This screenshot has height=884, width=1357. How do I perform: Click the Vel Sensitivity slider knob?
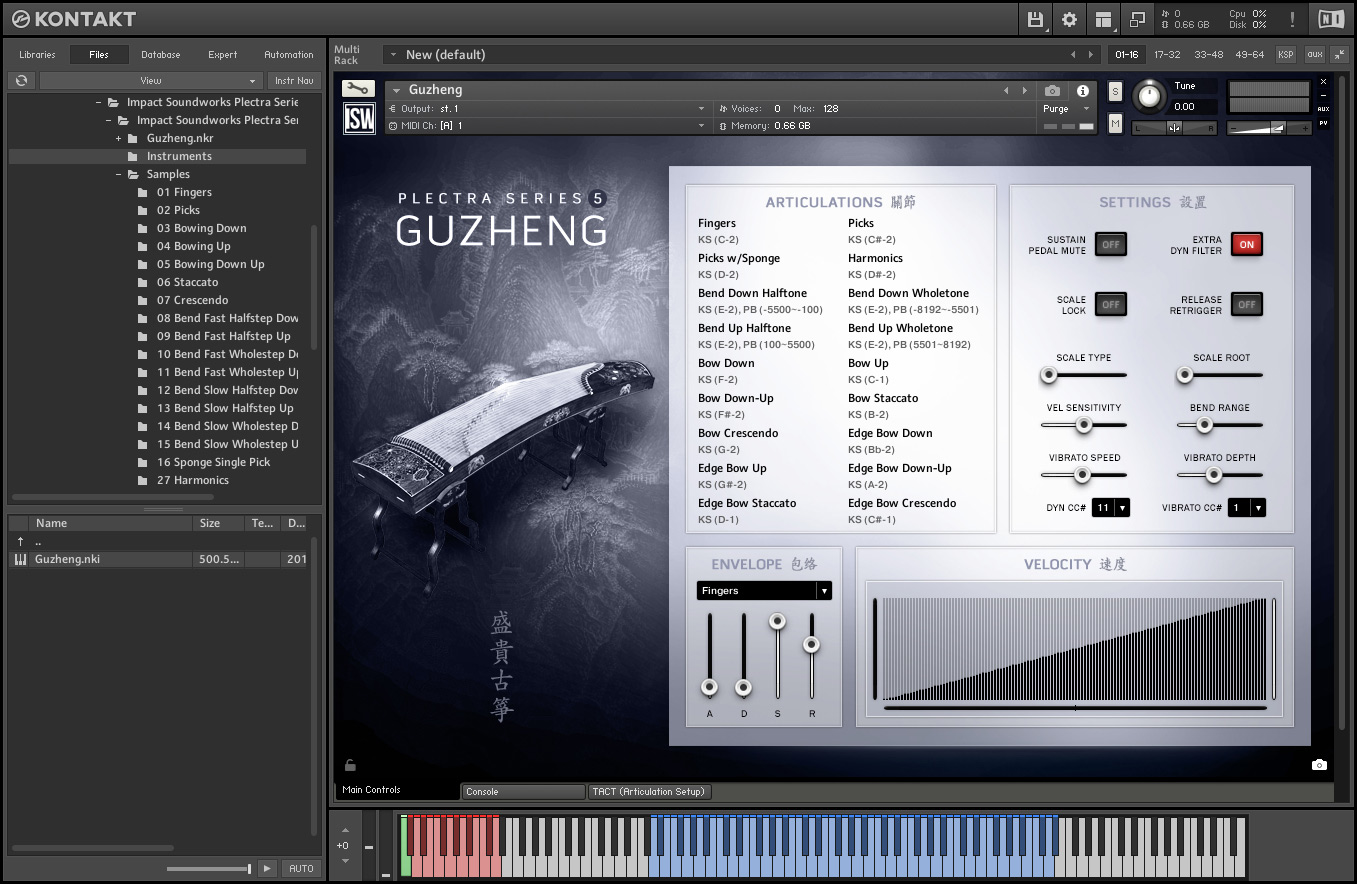coord(1083,425)
